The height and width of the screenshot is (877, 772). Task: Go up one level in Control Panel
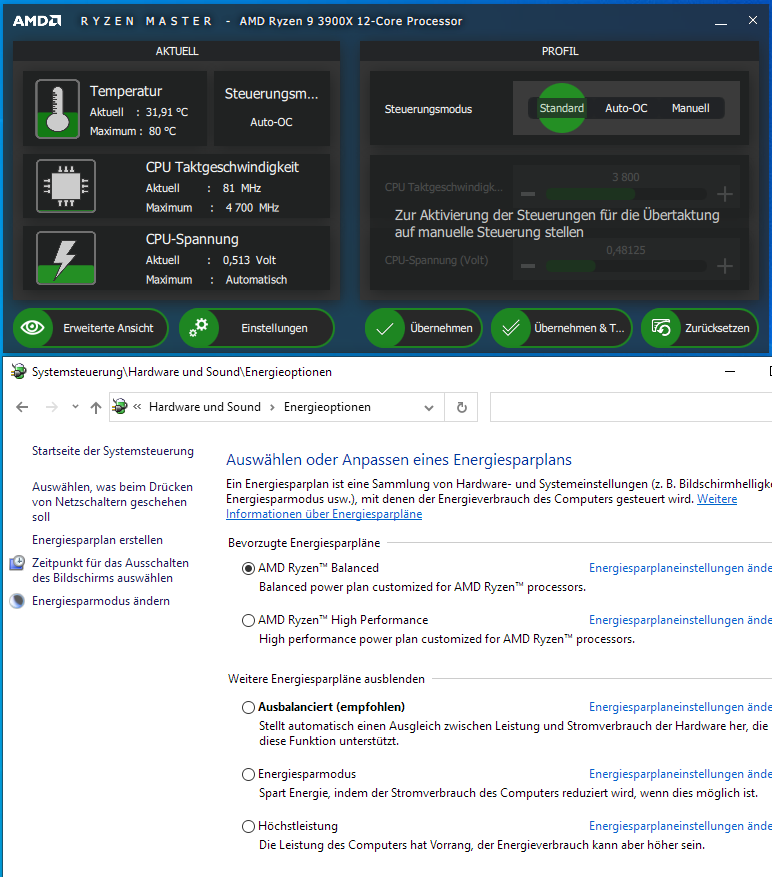click(96, 407)
